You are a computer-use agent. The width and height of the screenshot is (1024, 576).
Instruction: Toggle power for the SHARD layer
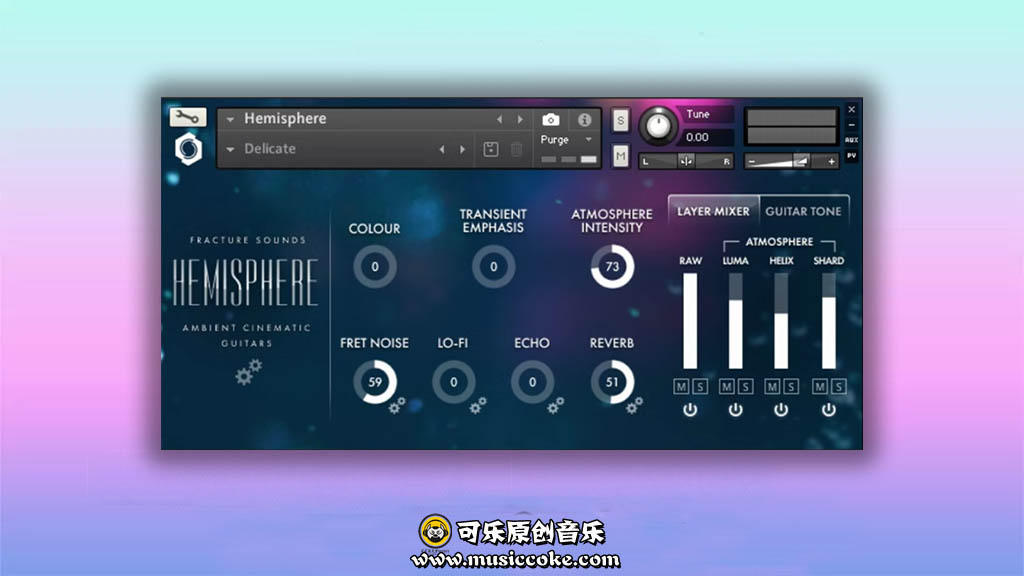point(829,409)
